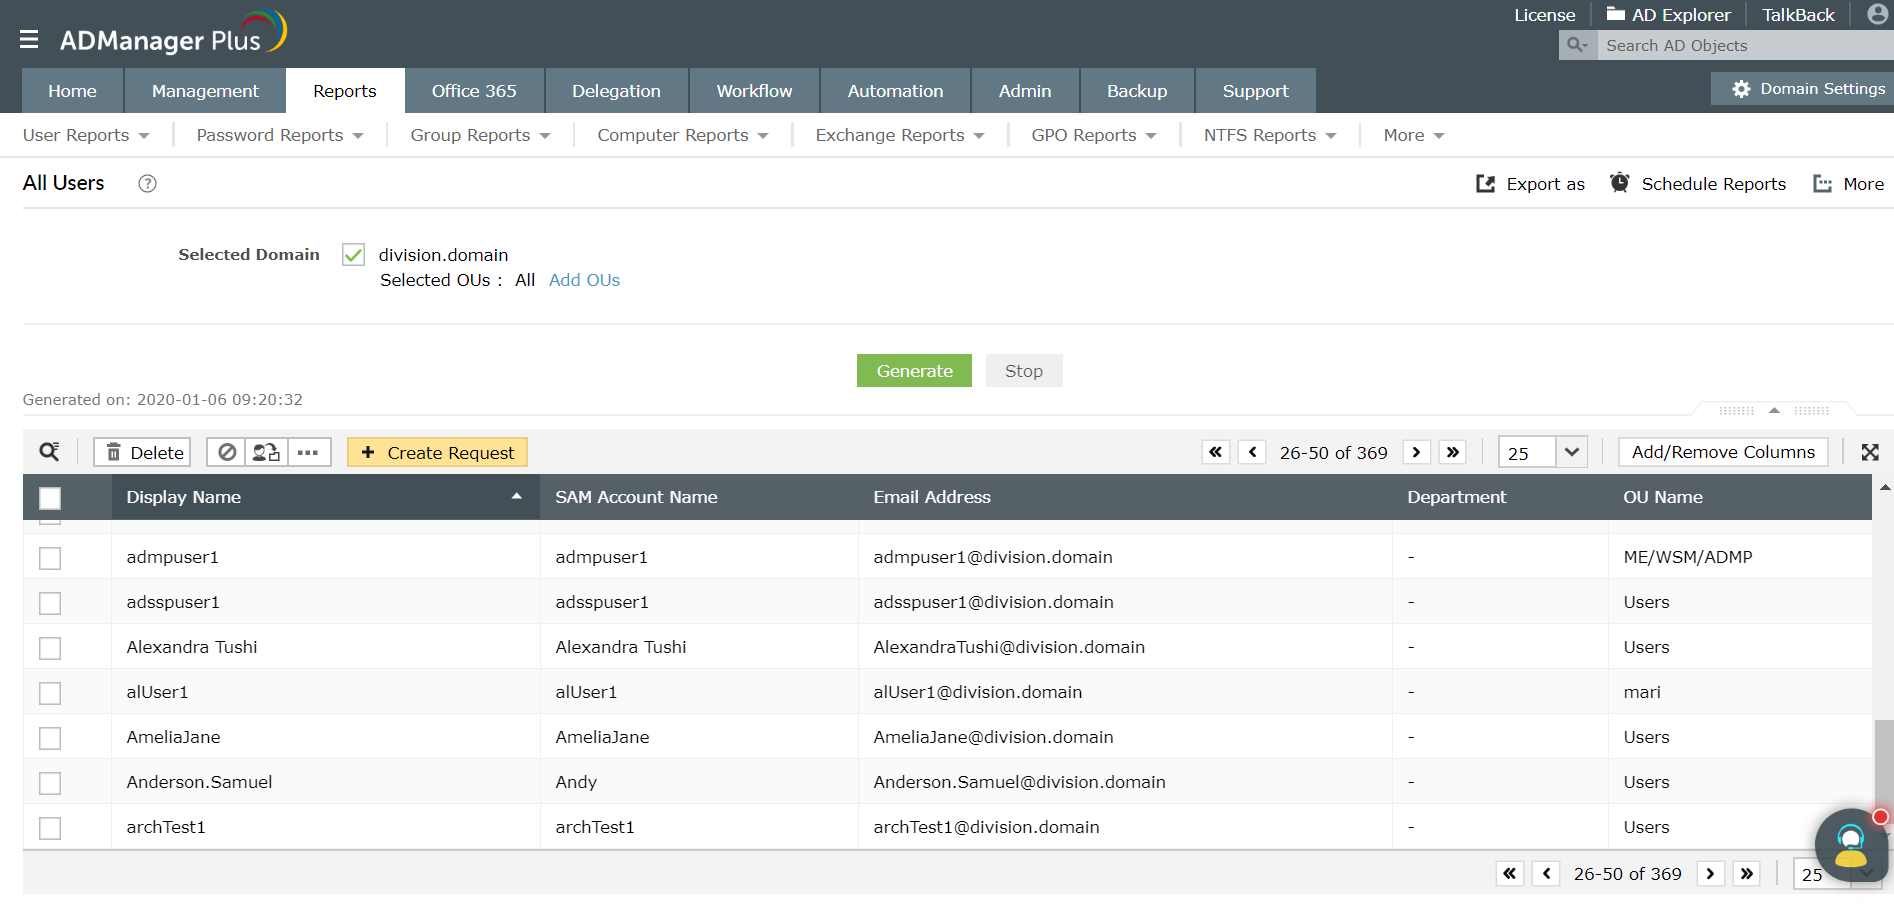Expand the User Reports dropdown
Image resolution: width=1894 pixels, height=915 pixels.
coord(86,135)
